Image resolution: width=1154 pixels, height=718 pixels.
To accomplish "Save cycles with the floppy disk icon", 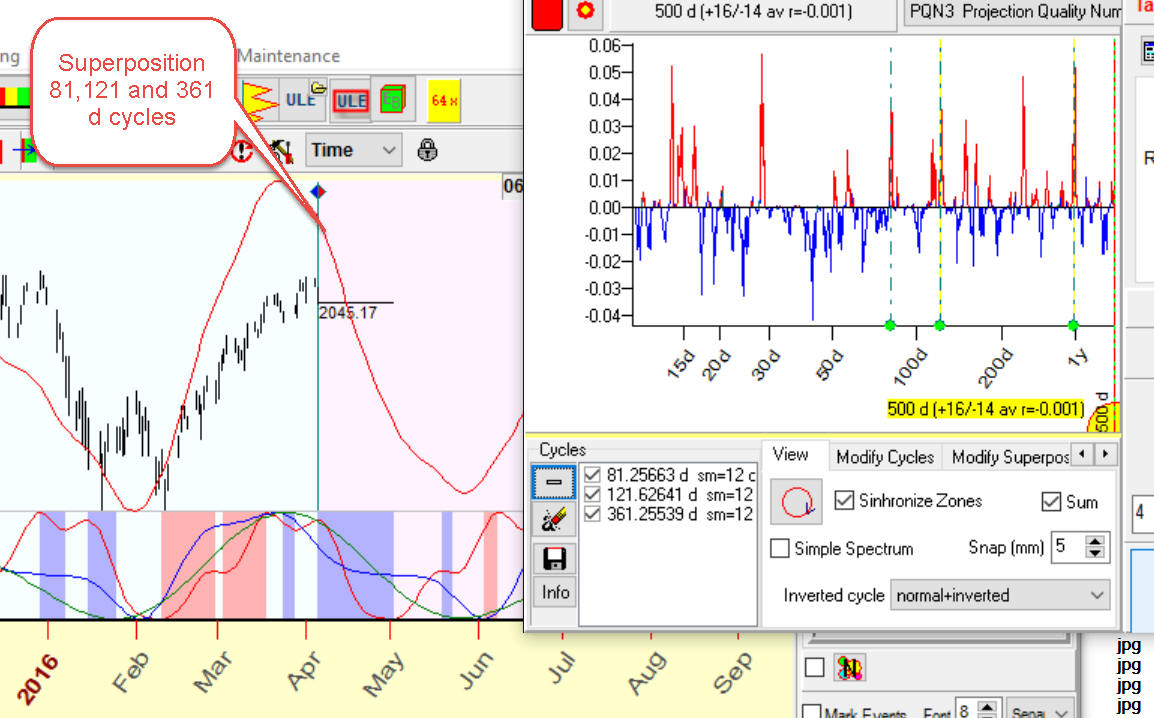I will coord(553,557).
